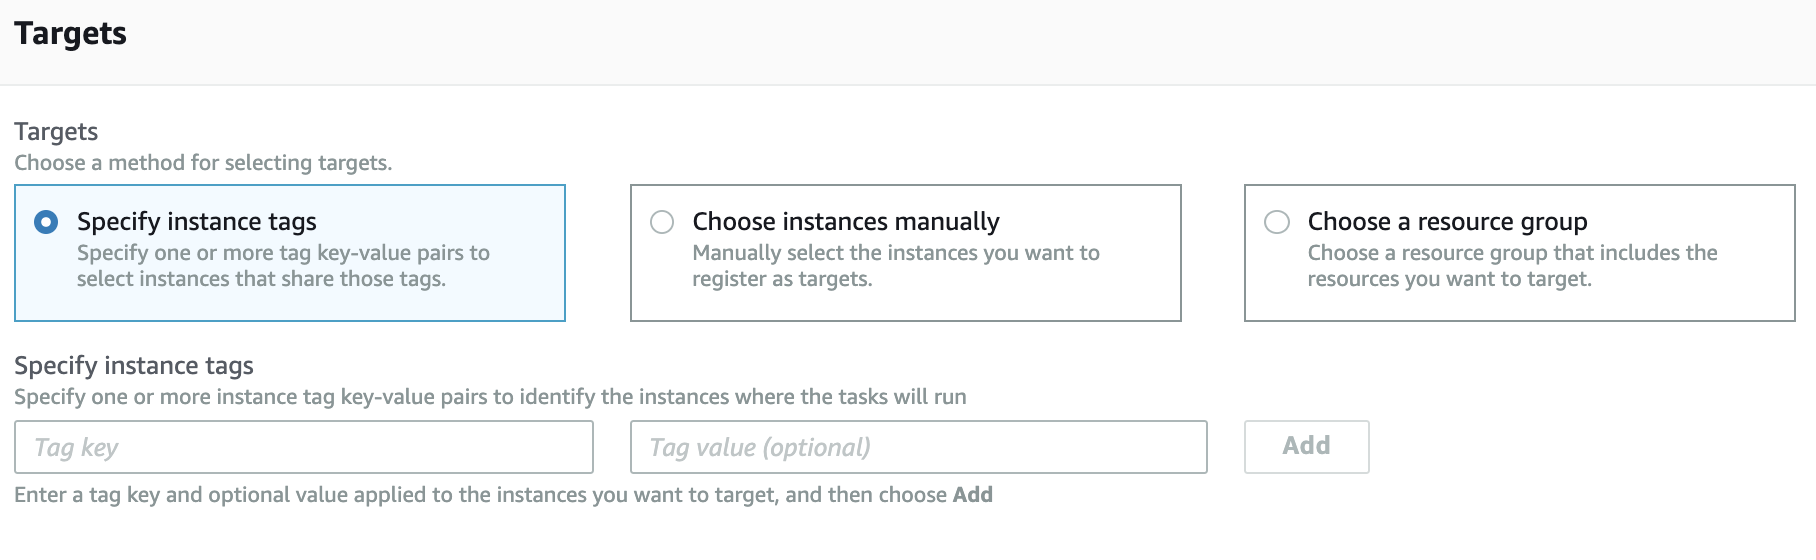The height and width of the screenshot is (560, 1816).
Task: Click resource group card description text
Action: point(1511,266)
